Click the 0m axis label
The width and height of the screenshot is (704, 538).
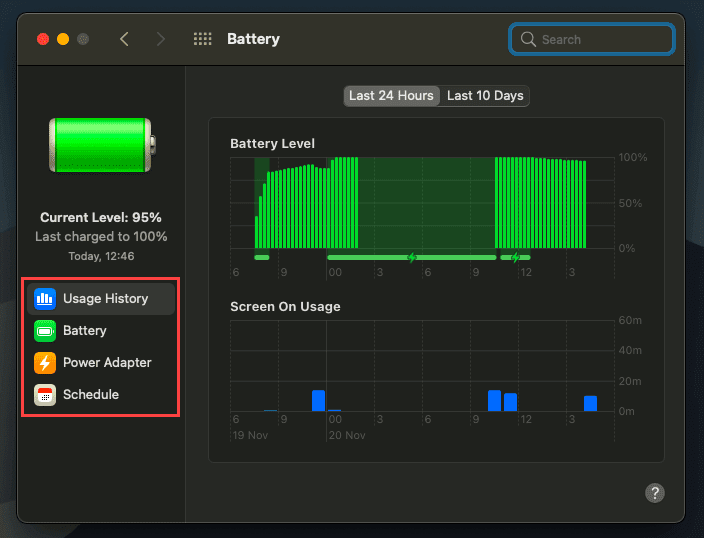626,411
